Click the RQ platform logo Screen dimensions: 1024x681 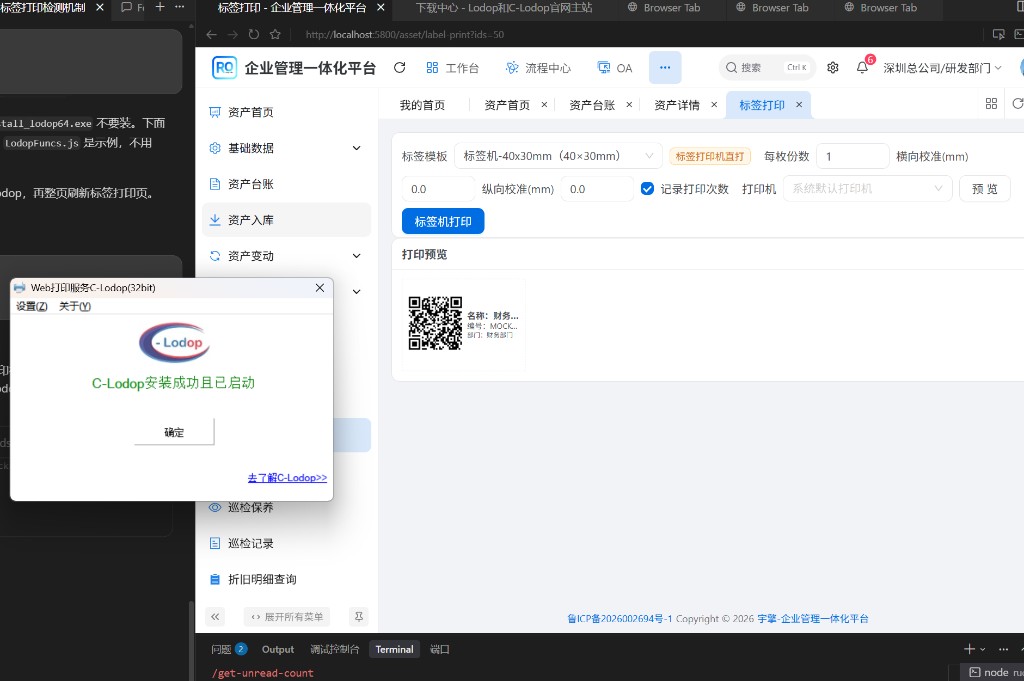pos(224,67)
